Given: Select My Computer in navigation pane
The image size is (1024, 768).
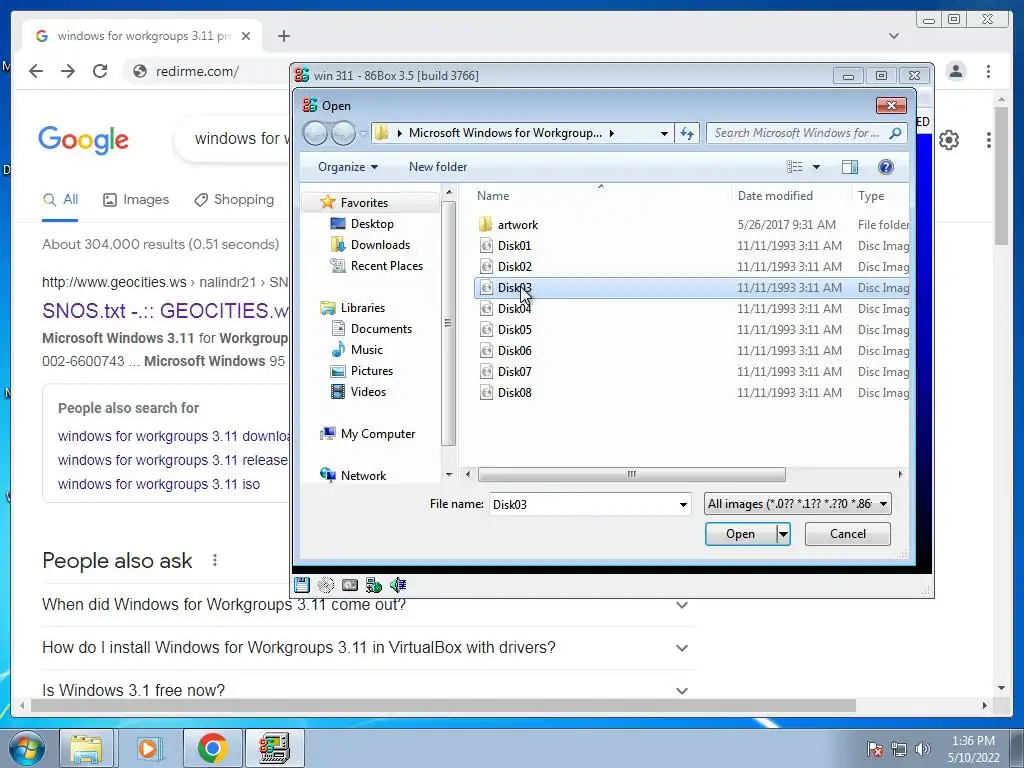Looking at the screenshot, I should (x=377, y=434).
